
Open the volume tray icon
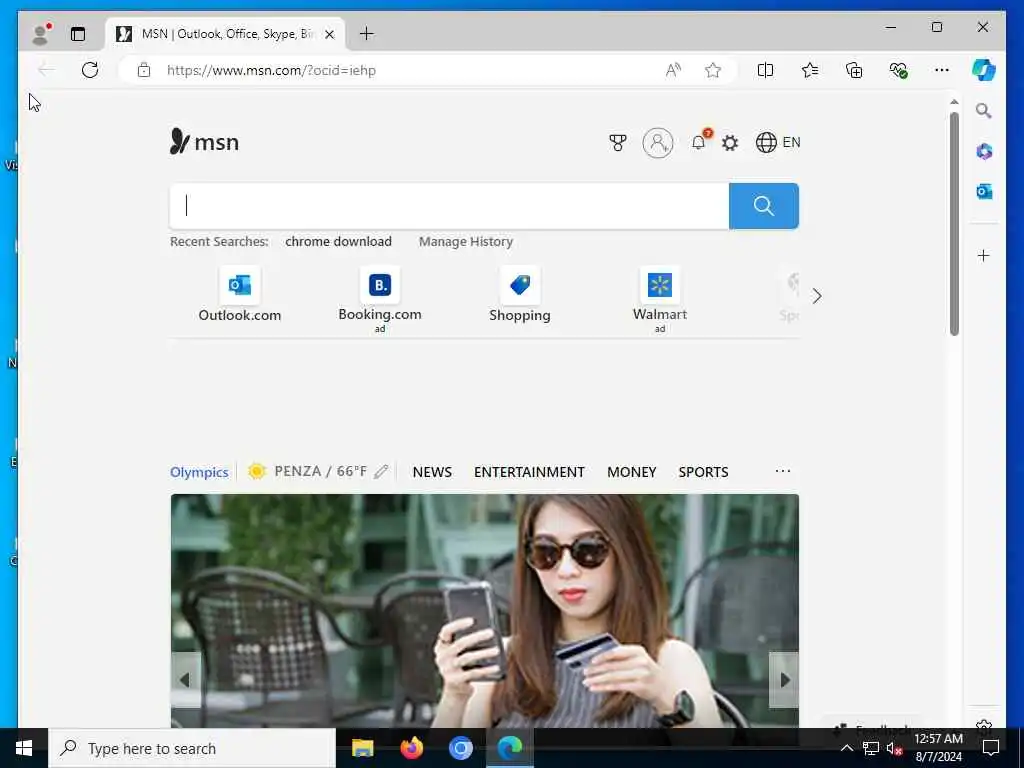pyautogui.click(x=894, y=749)
